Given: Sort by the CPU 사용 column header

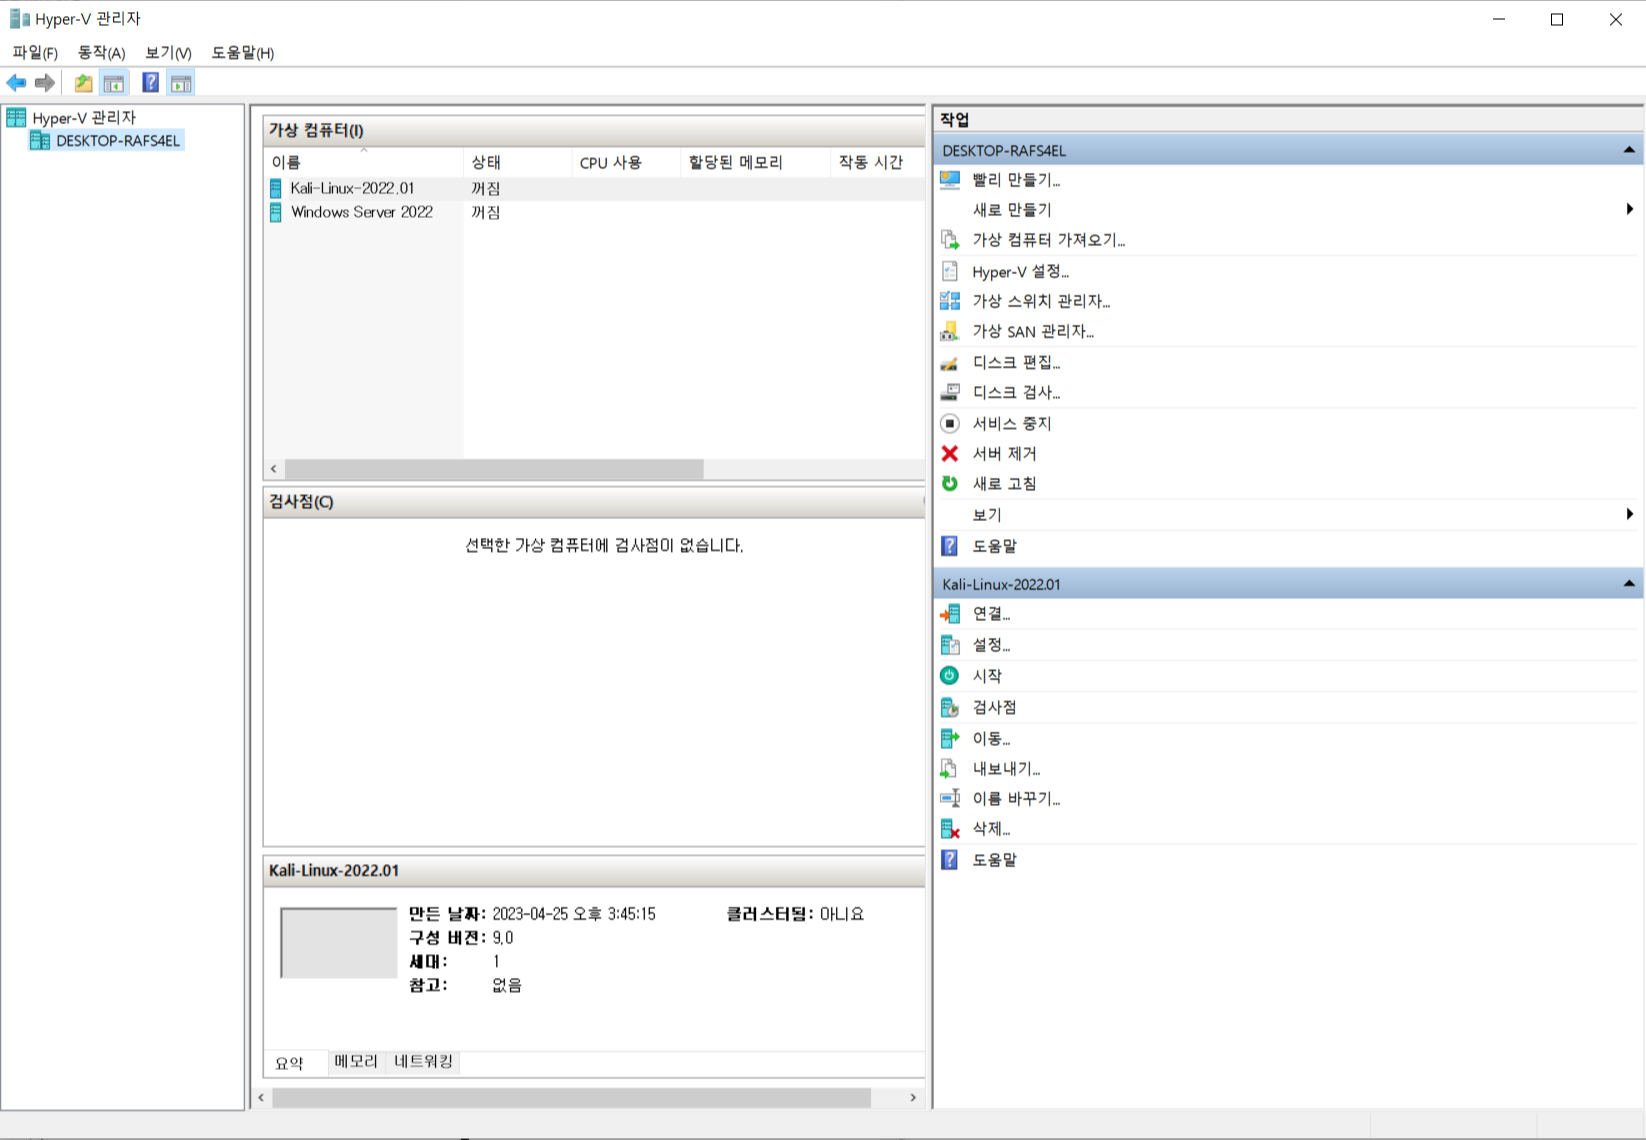Looking at the screenshot, I should [x=625, y=162].
